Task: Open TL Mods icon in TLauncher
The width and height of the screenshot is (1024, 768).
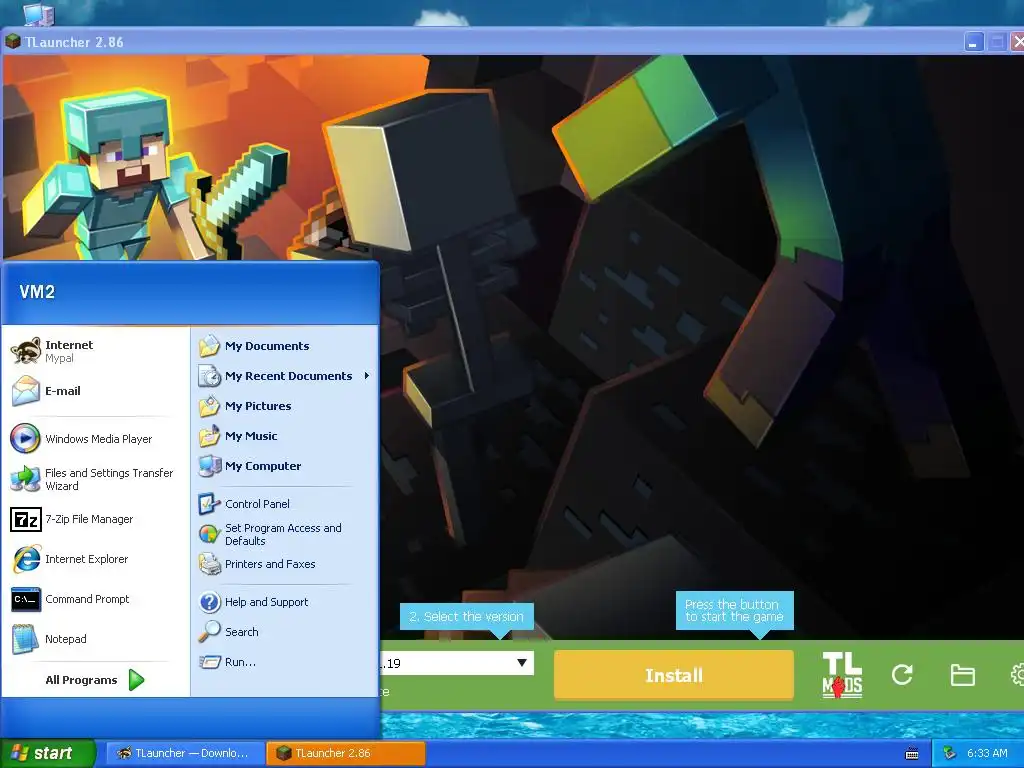Action: pyautogui.click(x=842, y=675)
